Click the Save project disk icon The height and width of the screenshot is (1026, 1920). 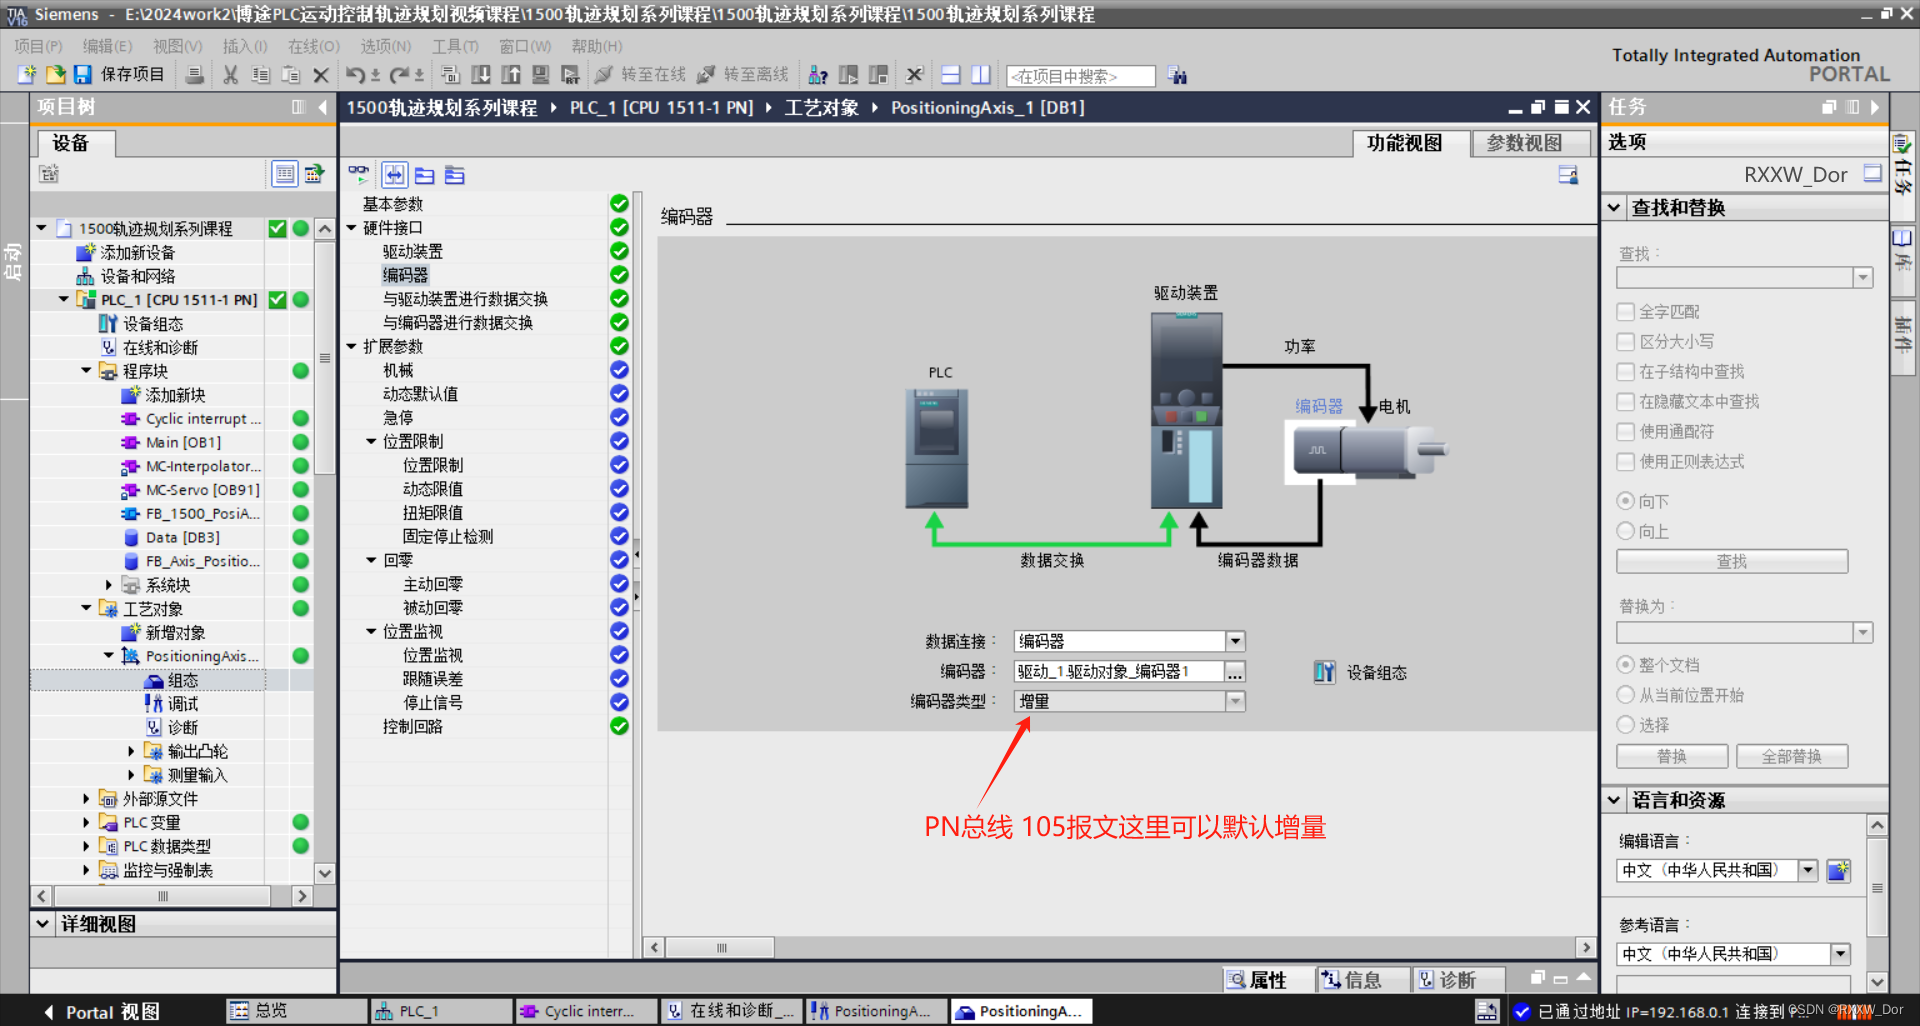[x=83, y=75]
